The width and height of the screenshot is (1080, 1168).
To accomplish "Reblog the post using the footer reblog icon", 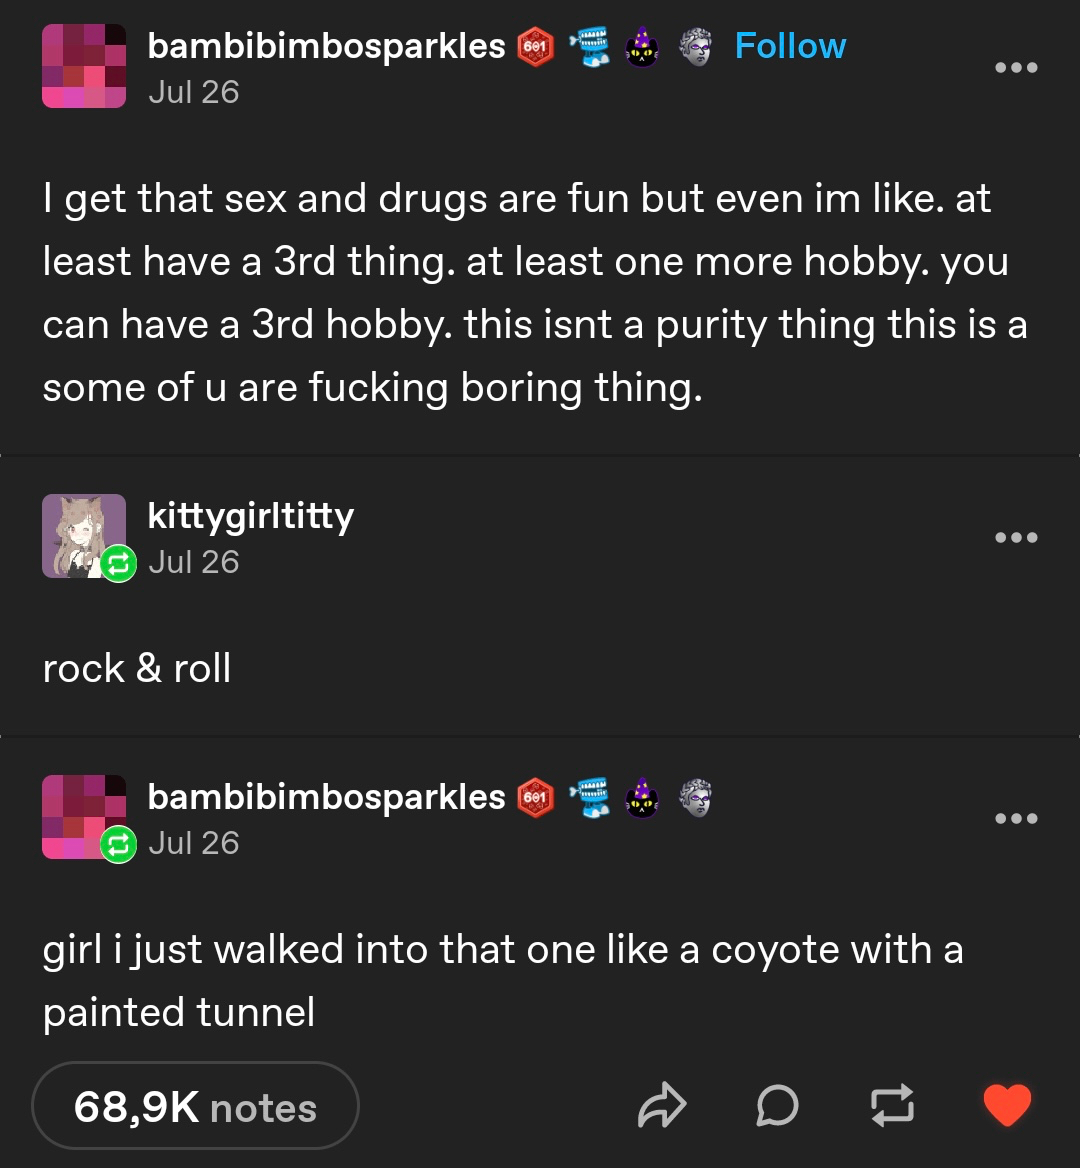I will 892,1106.
